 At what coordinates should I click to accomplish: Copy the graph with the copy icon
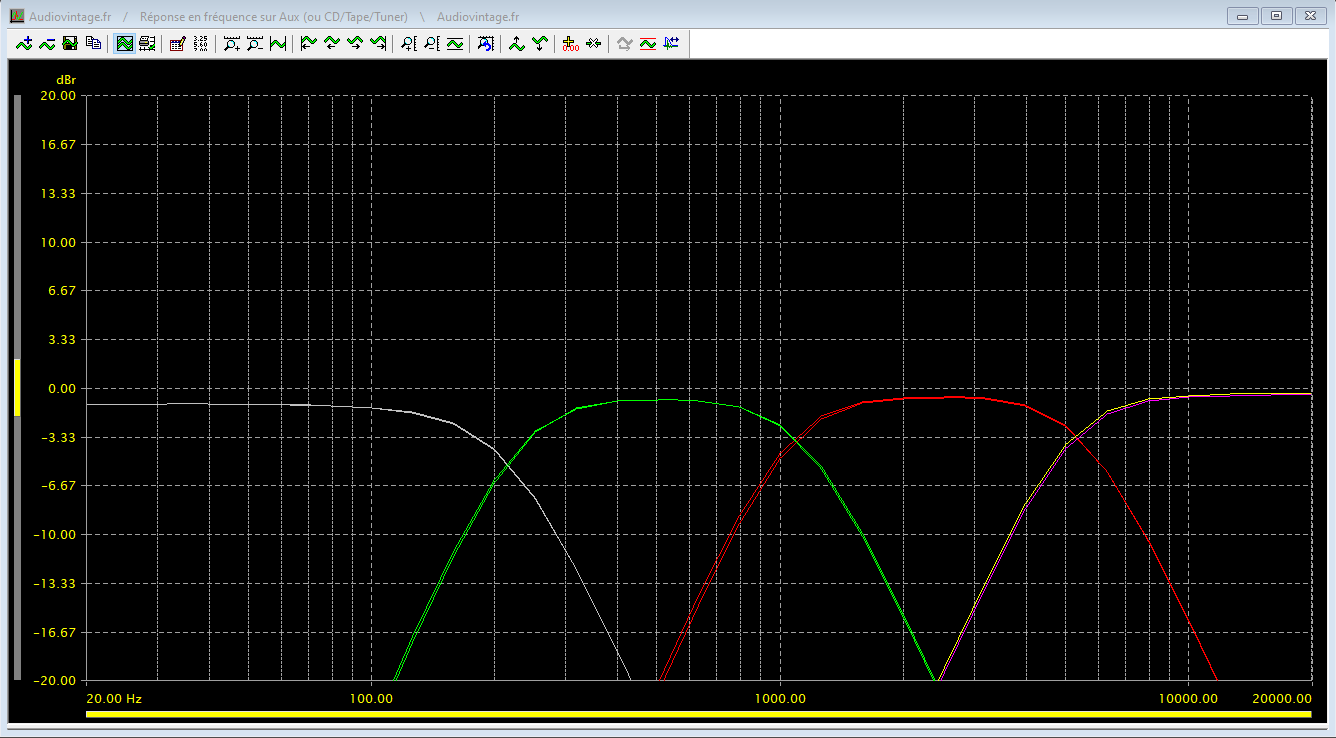coord(93,43)
